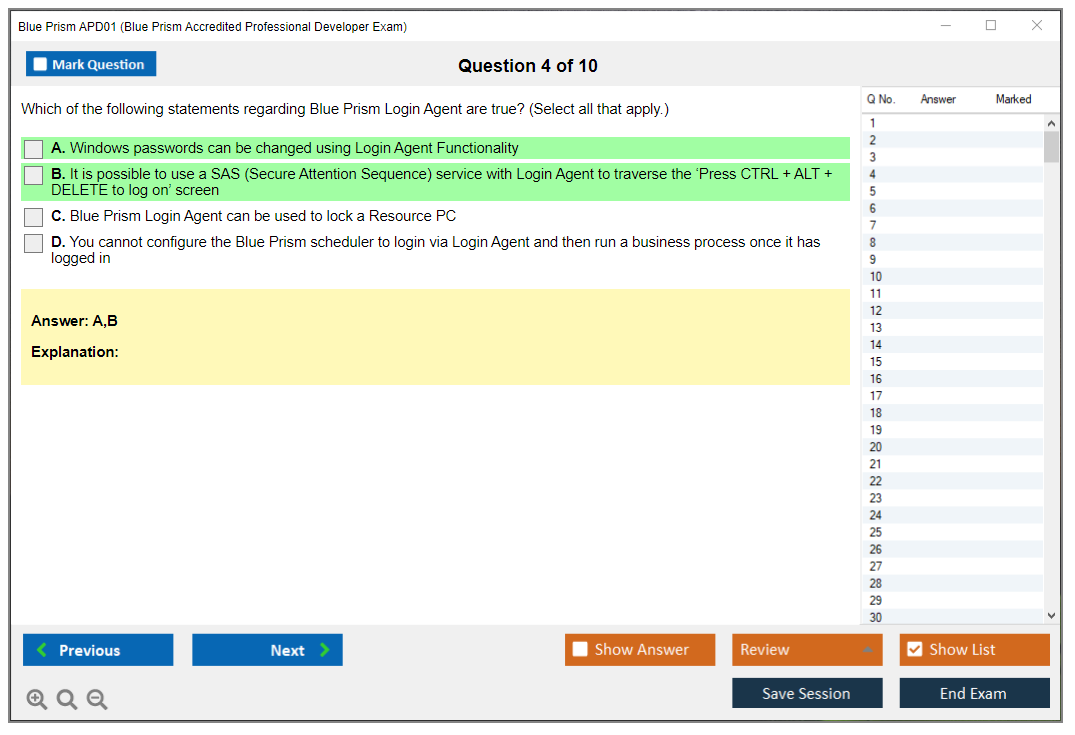
Task: Click End Exam button
Action: pos(974,694)
